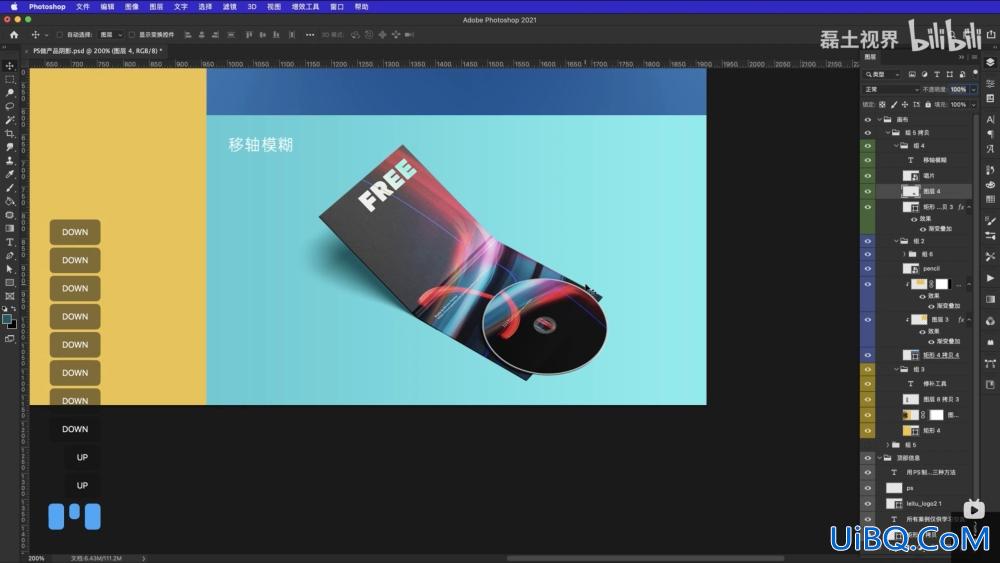This screenshot has height=563, width=1000.
Task: Click the foreground color swatch
Action: [6, 319]
